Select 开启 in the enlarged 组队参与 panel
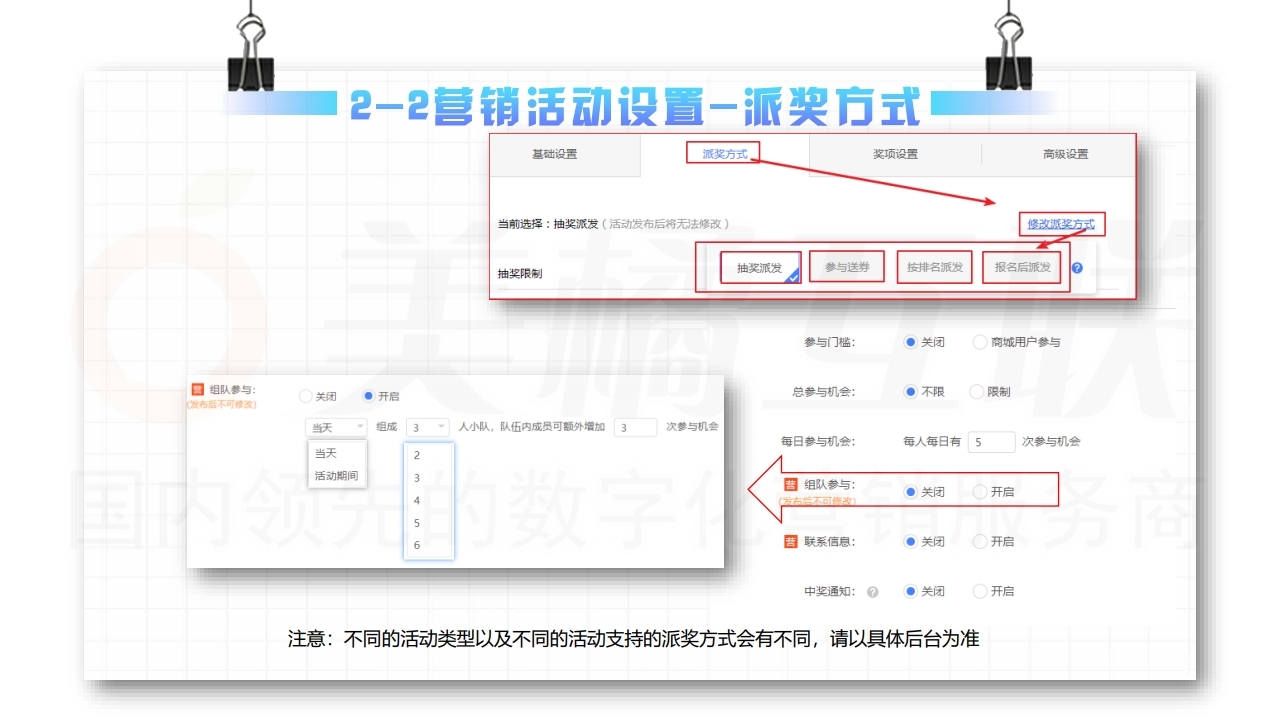 point(369,396)
